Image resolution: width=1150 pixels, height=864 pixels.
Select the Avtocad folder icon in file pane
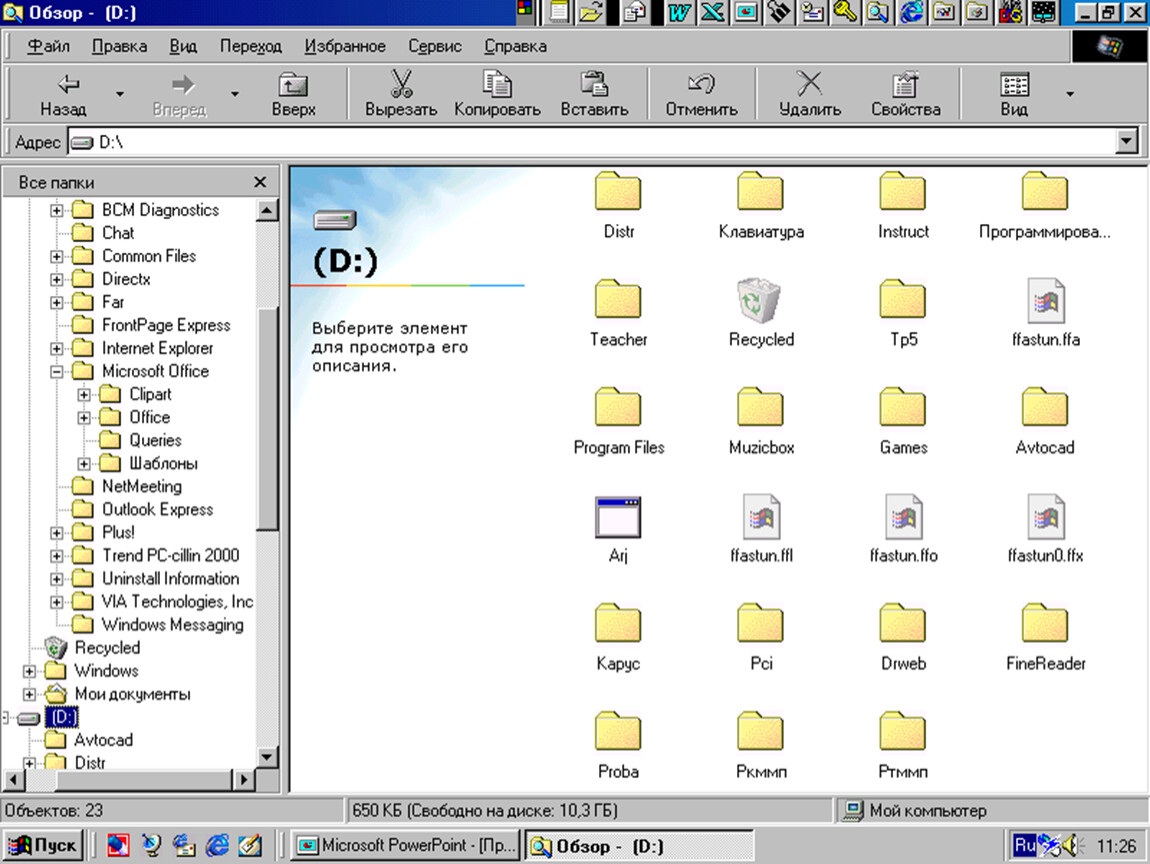tap(1045, 407)
